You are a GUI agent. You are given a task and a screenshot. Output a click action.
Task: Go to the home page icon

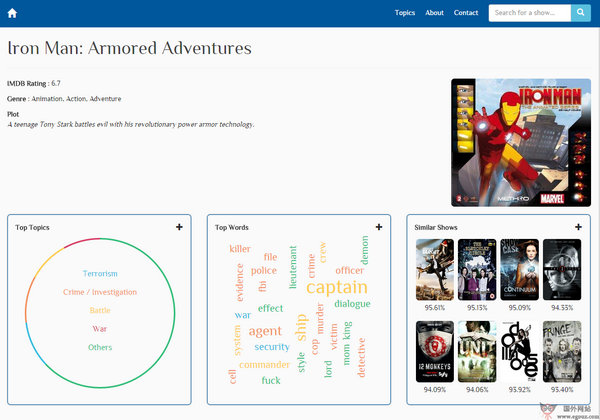coord(12,13)
